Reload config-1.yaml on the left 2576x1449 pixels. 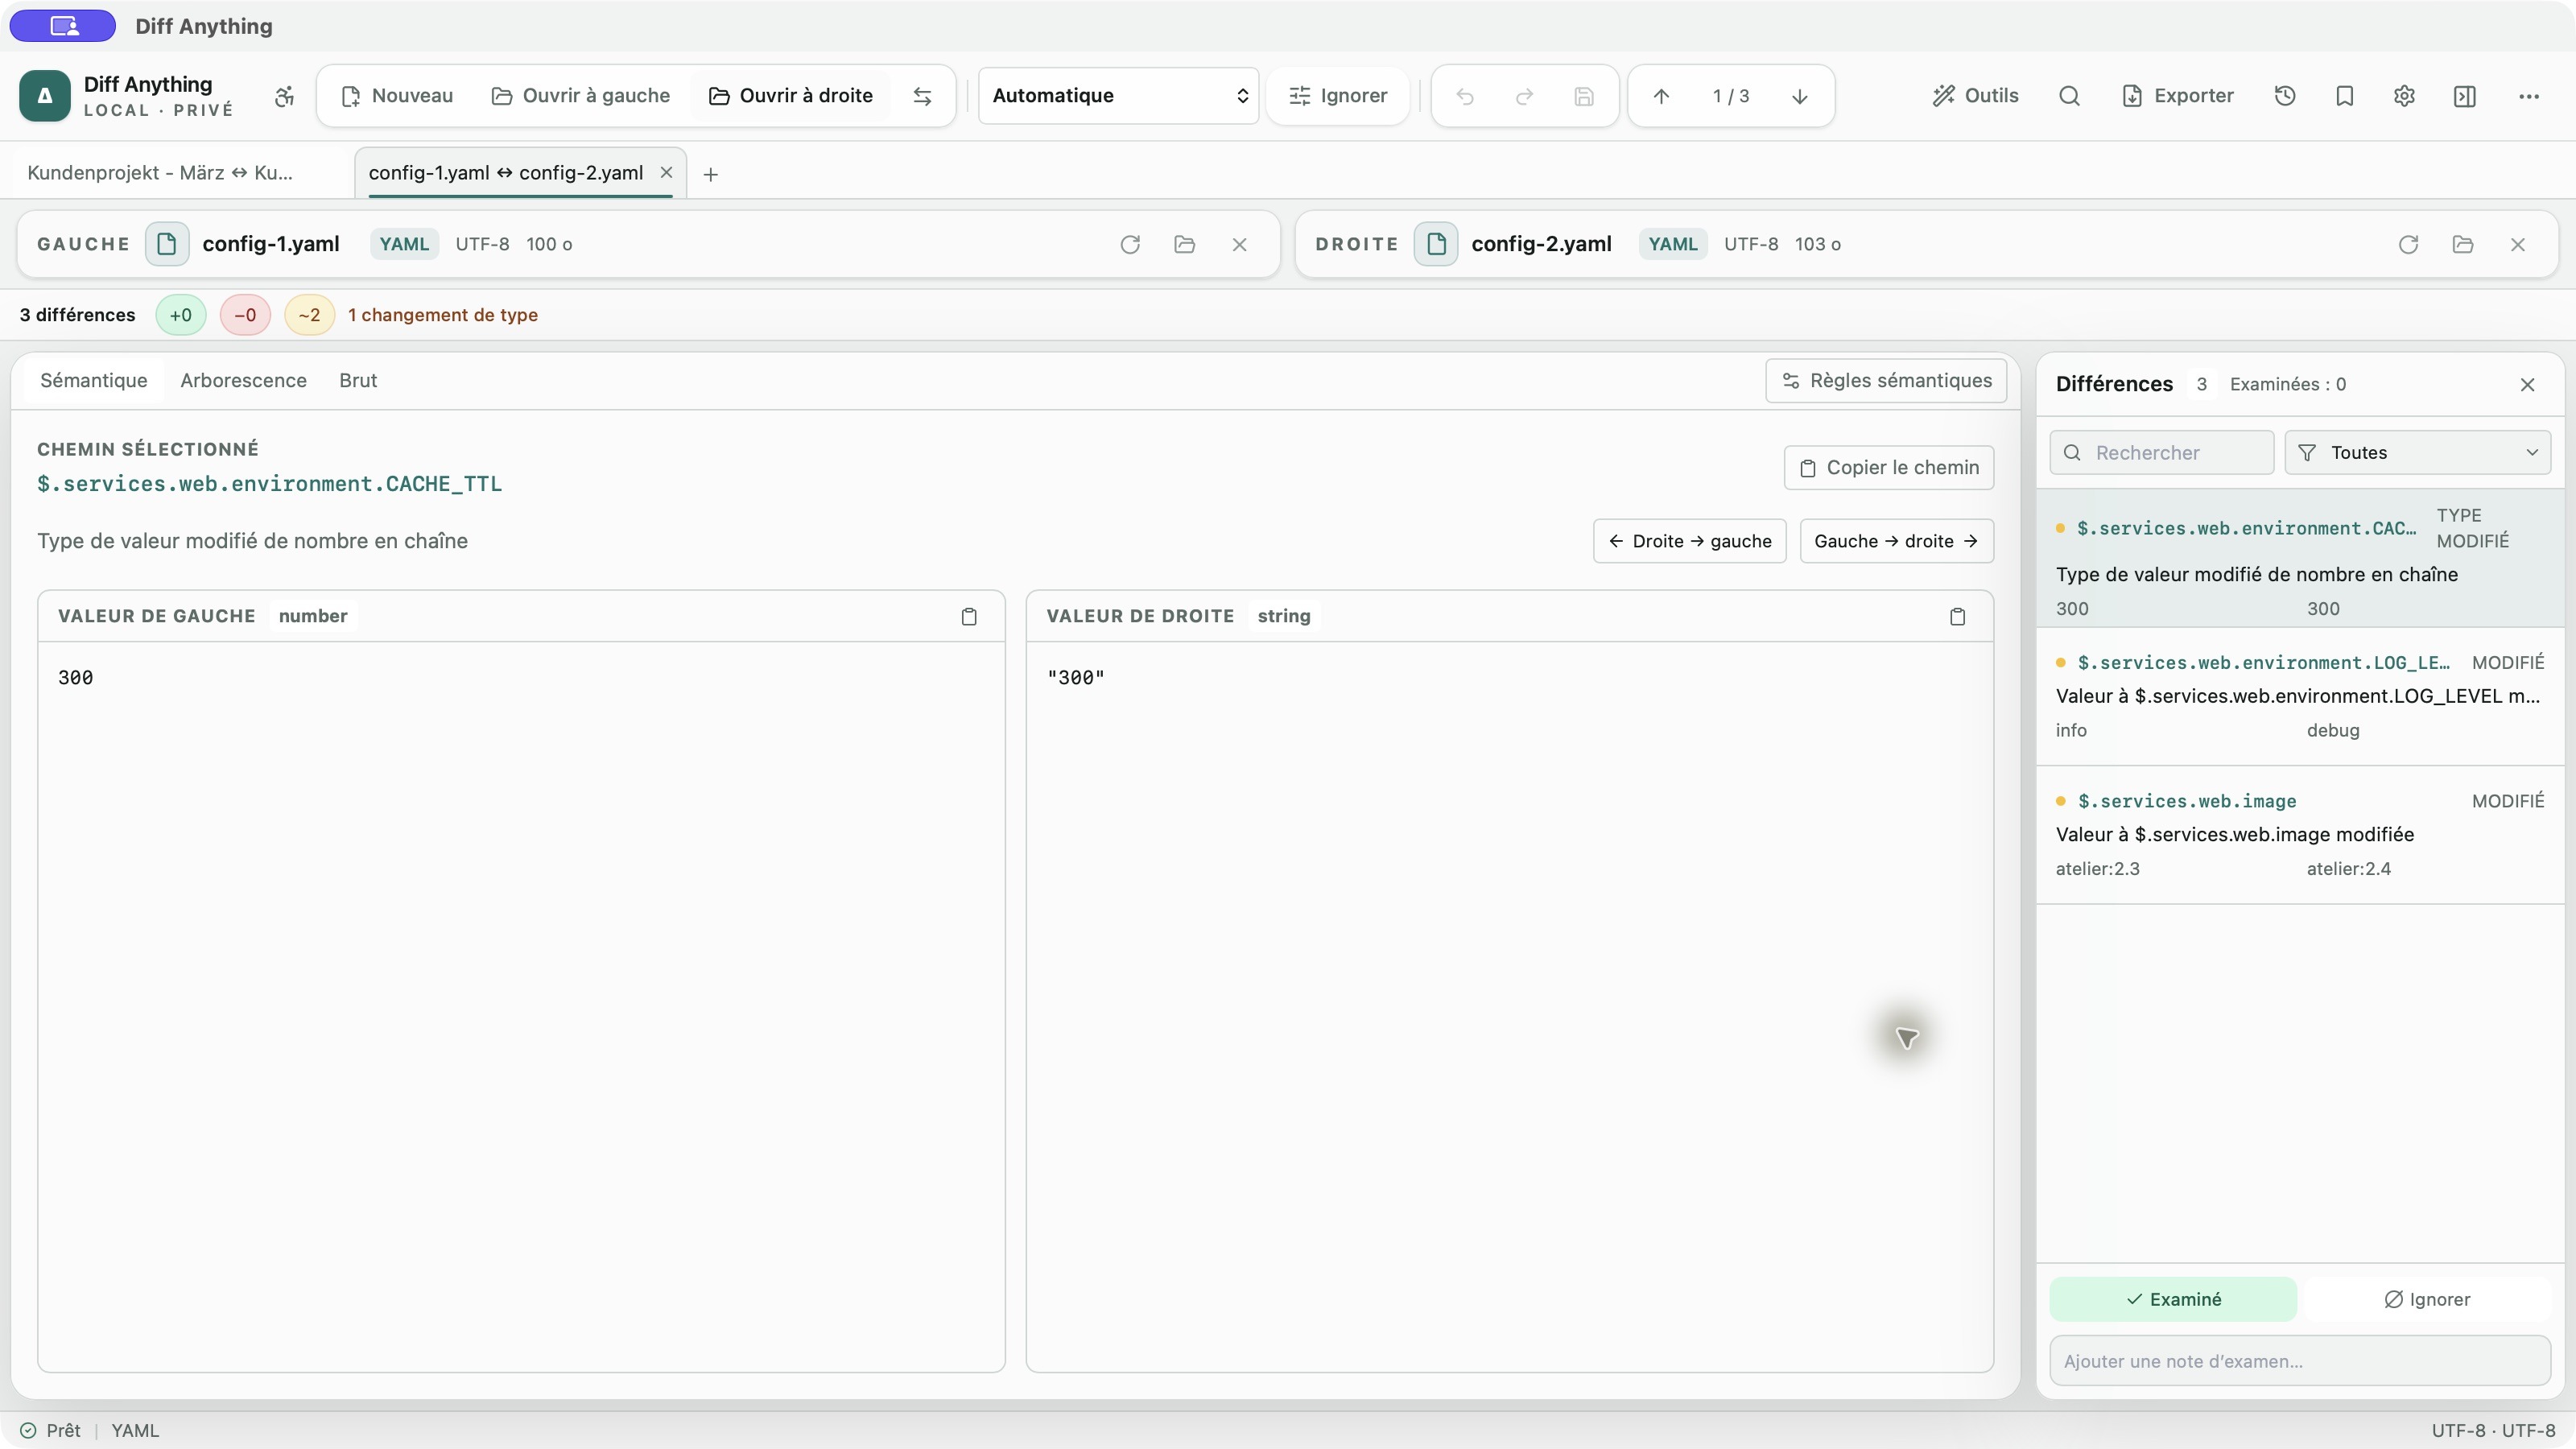(1130, 244)
